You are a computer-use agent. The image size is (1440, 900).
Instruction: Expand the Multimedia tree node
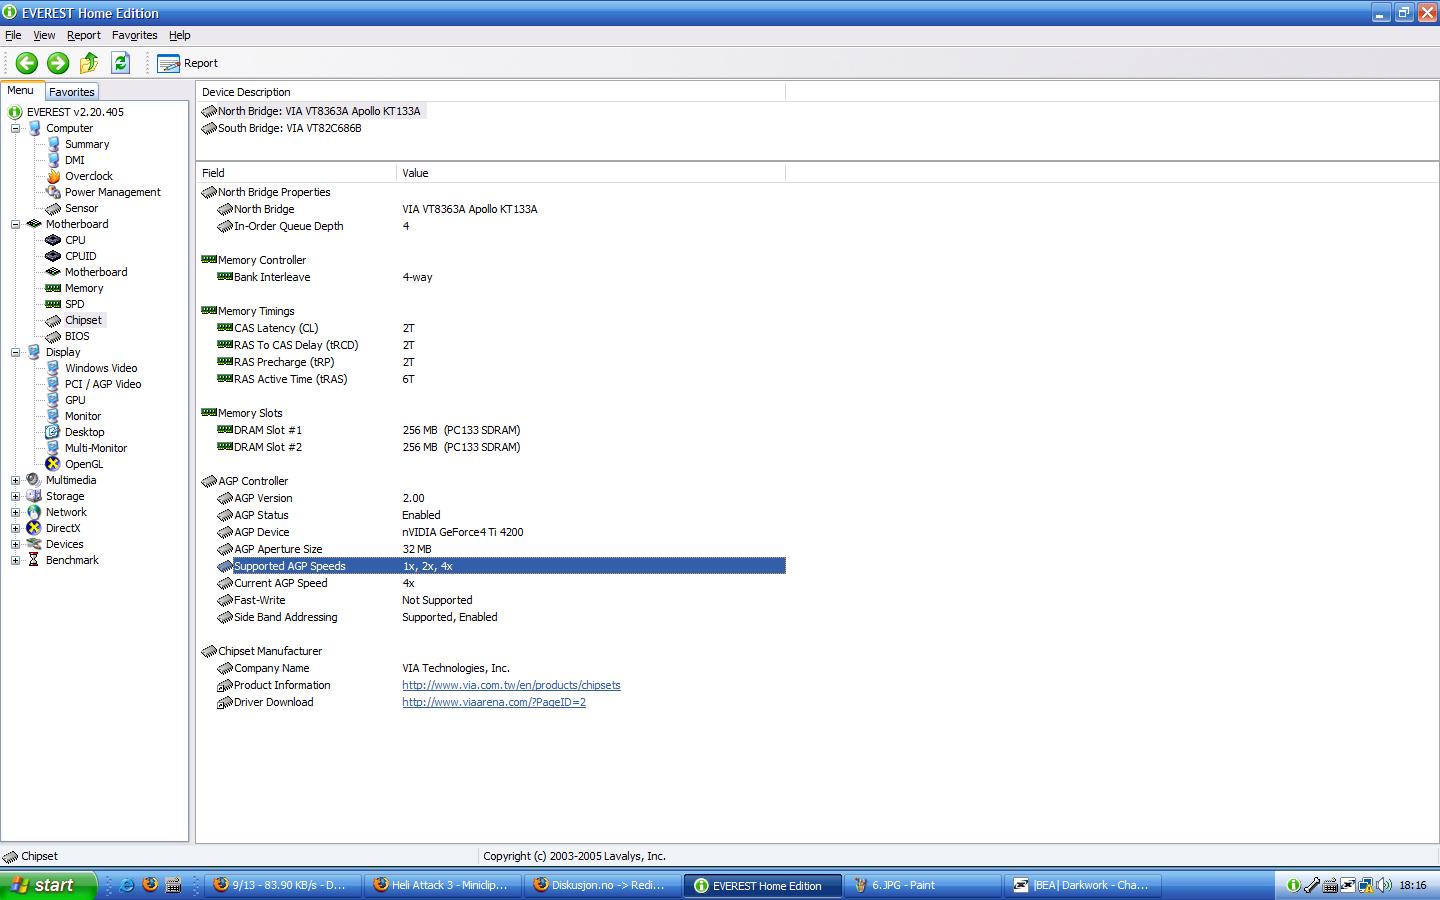pos(15,480)
